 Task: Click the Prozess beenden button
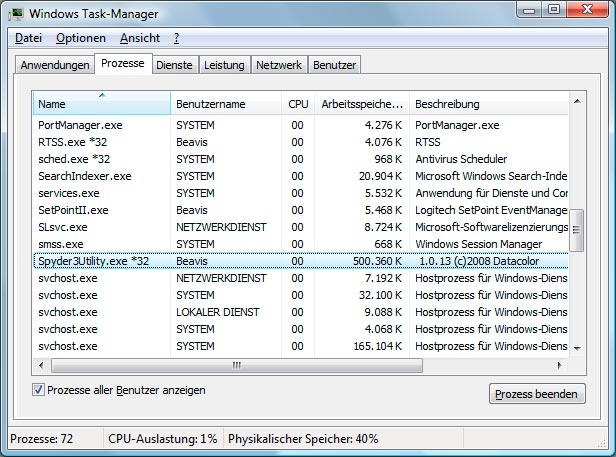click(537, 394)
